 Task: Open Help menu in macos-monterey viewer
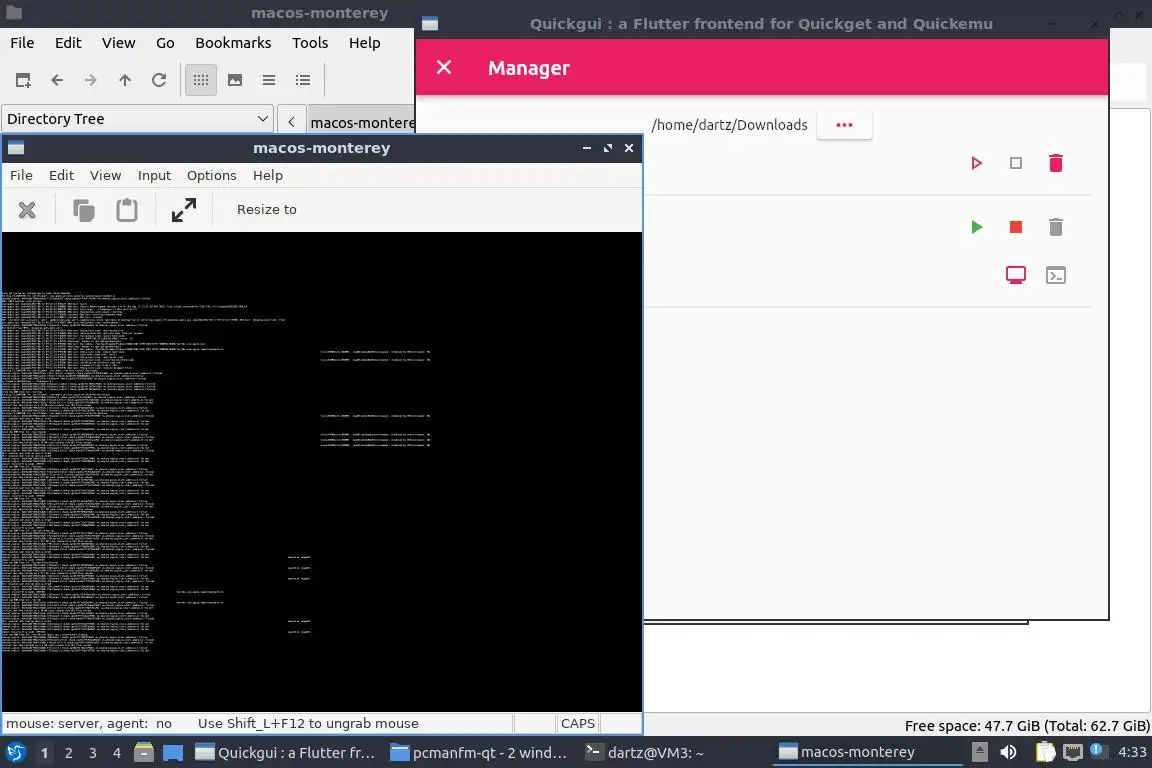pos(268,175)
